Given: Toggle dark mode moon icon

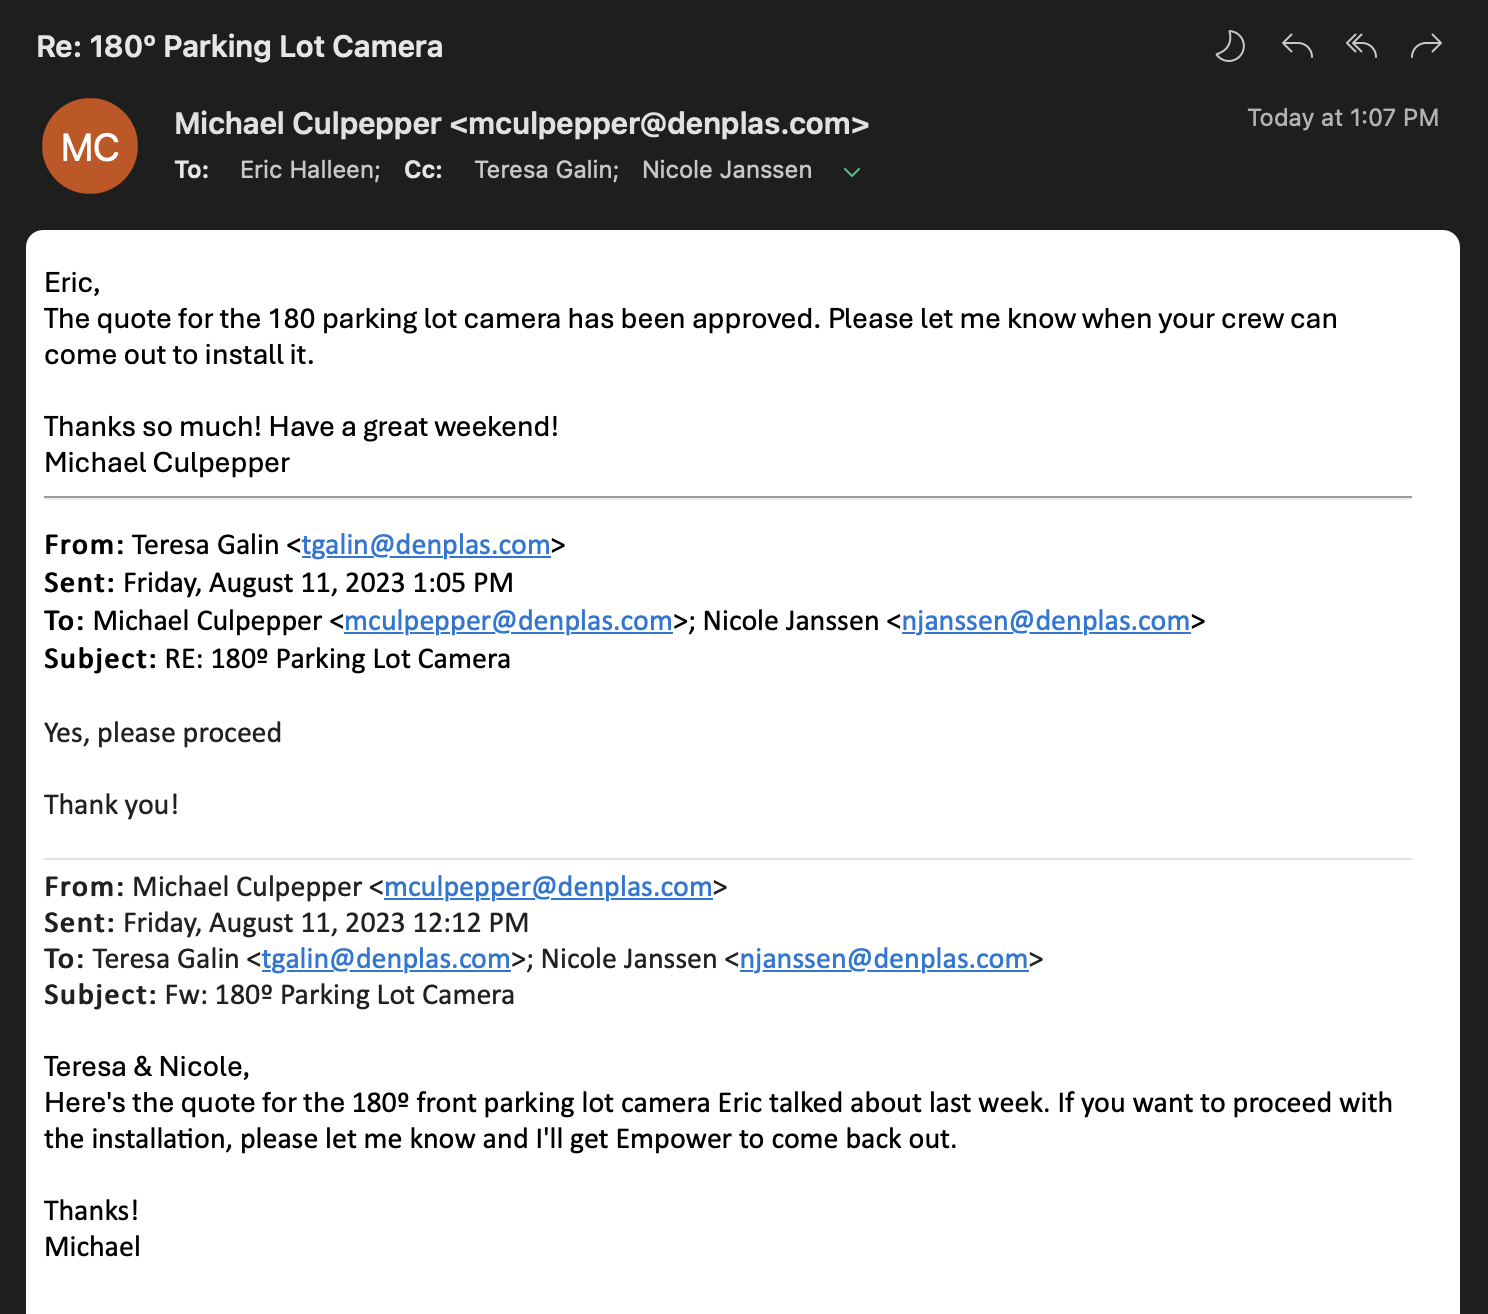Looking at the screenshot, I should (x=1229, y=46).
